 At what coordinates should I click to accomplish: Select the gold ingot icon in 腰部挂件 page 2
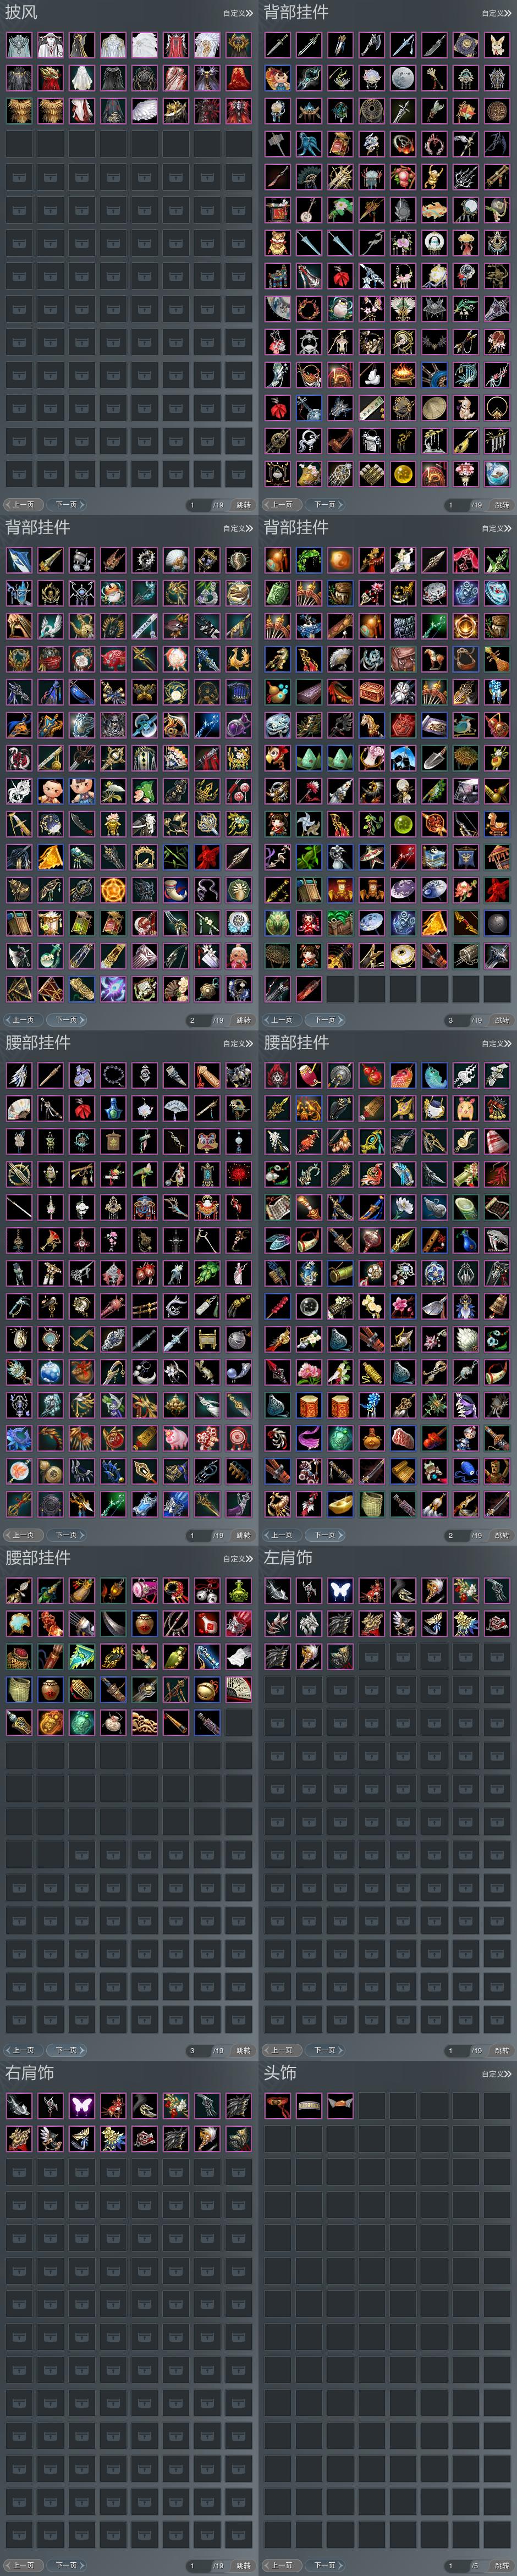click(x=340, y=1504)
